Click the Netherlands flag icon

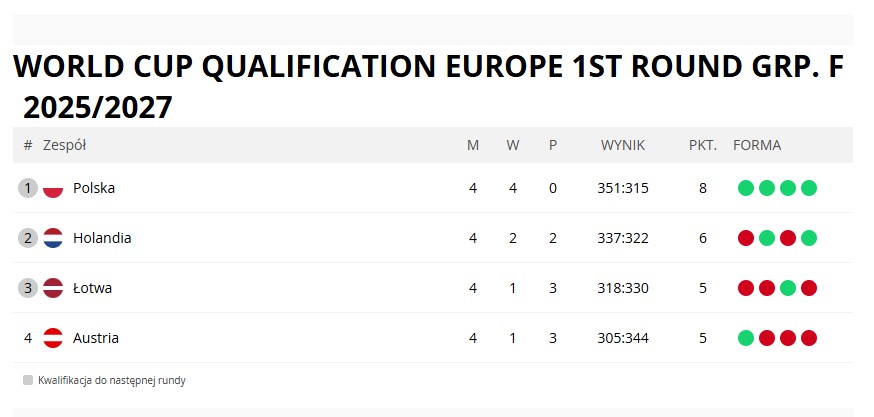tap(53, 238)
